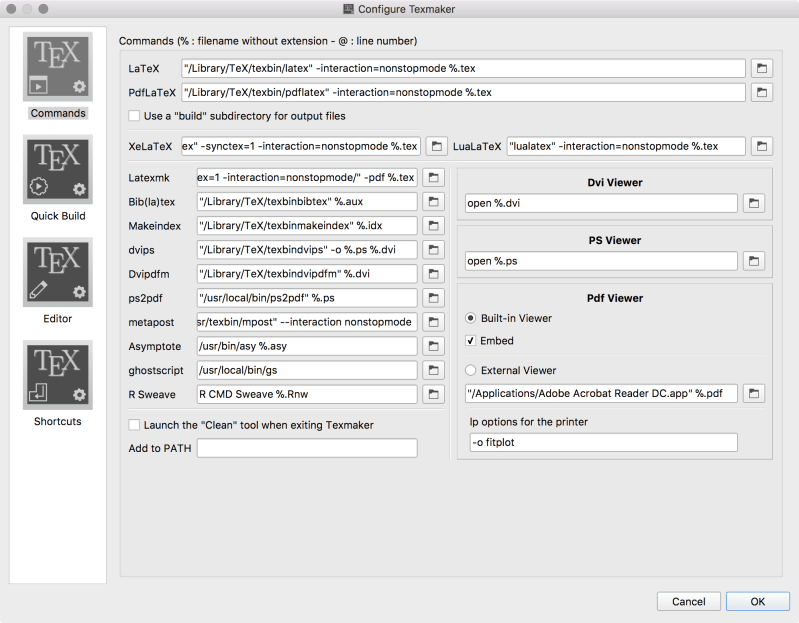Focus the XeLaTeX command field
799x623 pixels.
301,146
